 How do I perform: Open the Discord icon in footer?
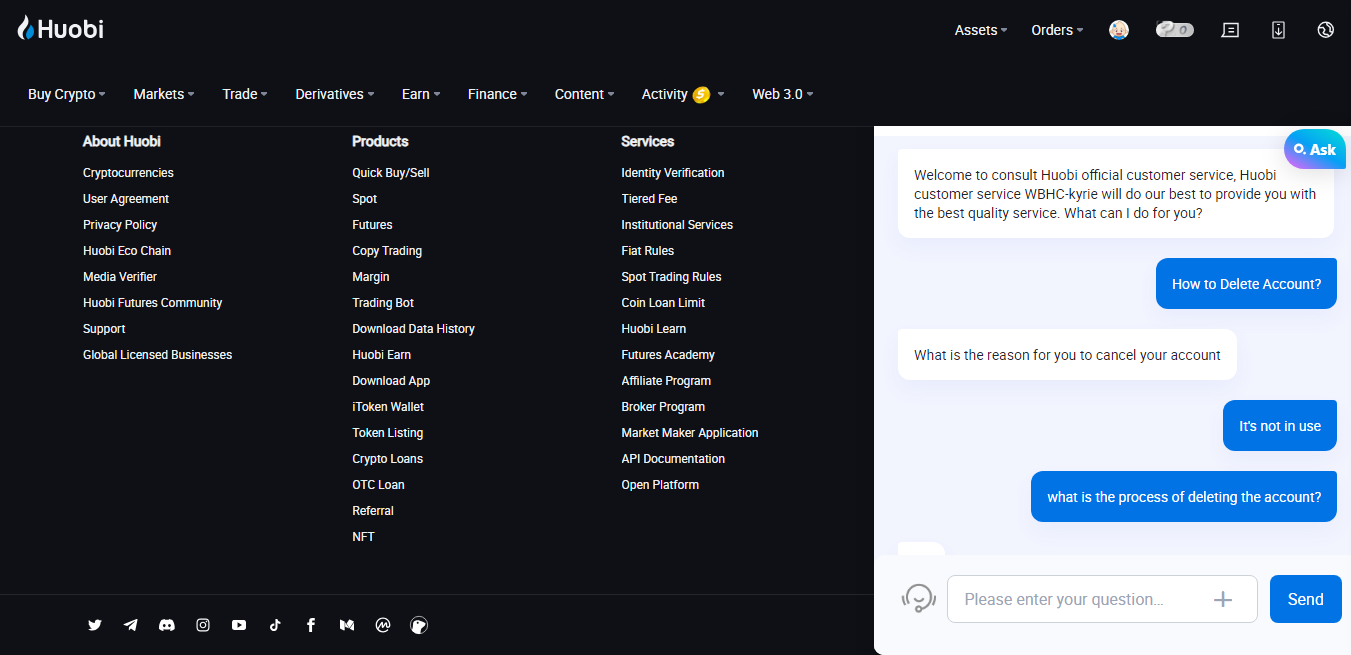pos(167,625)
